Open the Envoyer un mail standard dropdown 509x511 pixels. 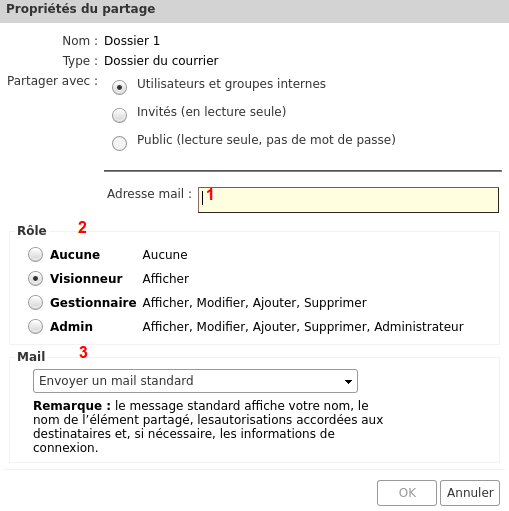(x=195, y=381)
